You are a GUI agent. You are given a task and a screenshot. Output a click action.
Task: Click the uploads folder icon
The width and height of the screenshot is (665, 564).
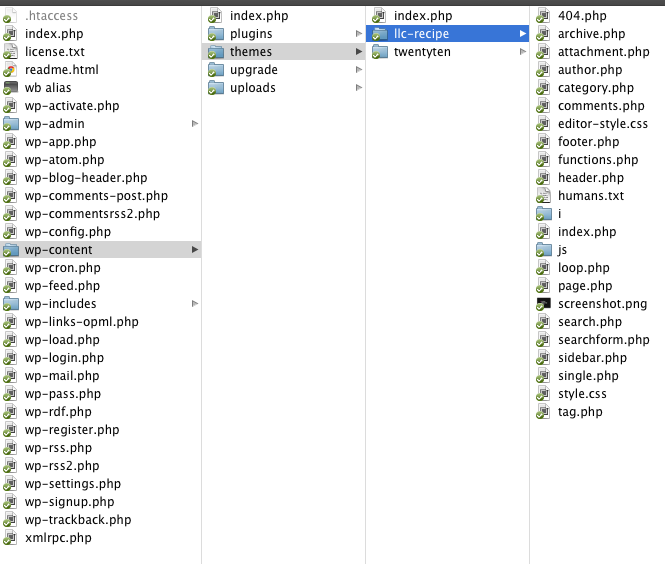point(215,88)
